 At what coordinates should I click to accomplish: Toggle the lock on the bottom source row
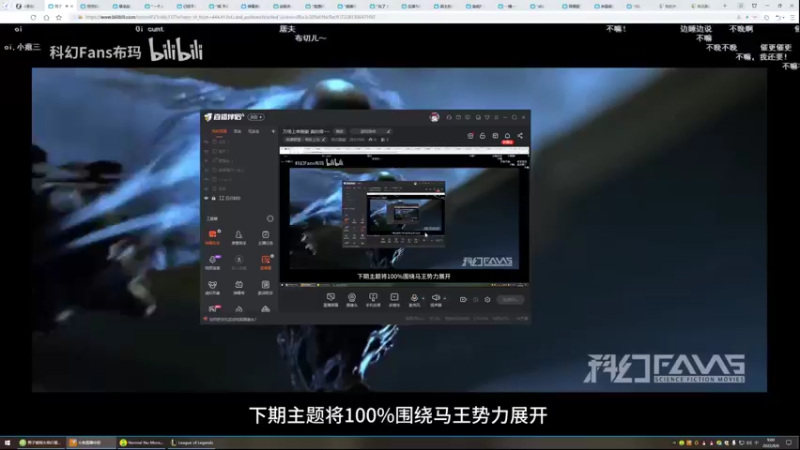coord(214,198)
